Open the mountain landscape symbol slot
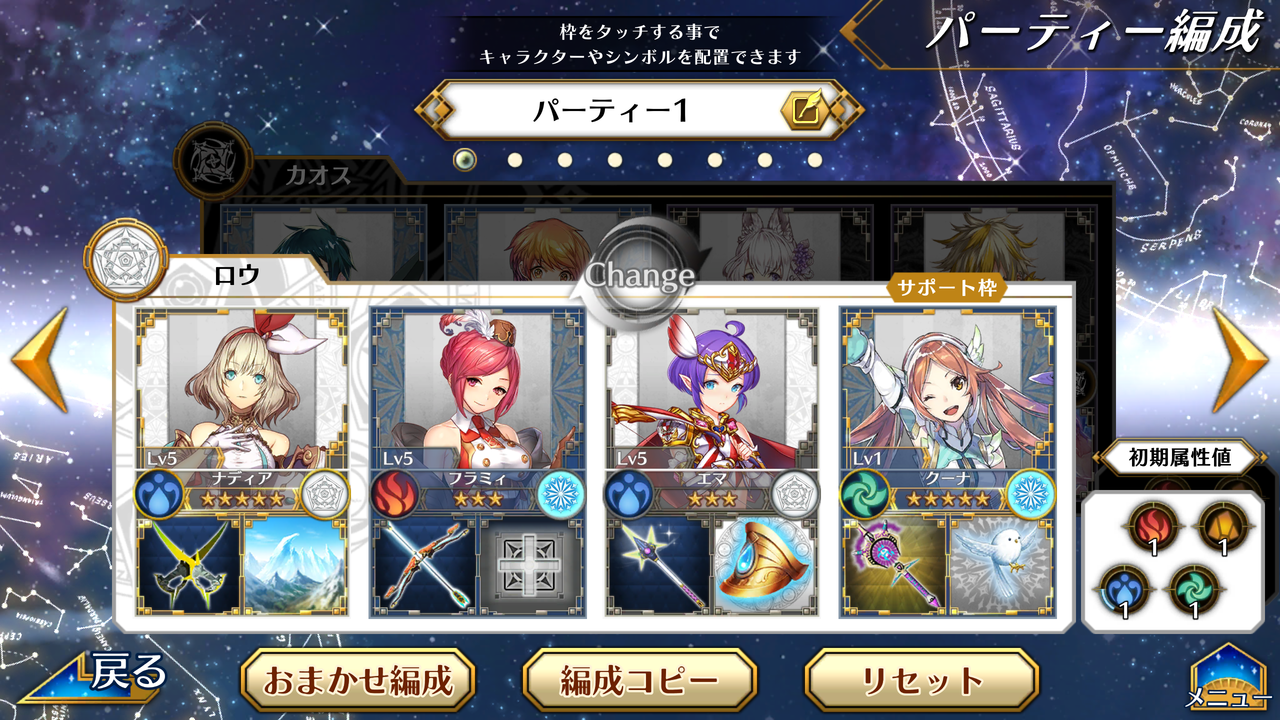Viewport: 1280px width, 720px height. pos(295,565)
